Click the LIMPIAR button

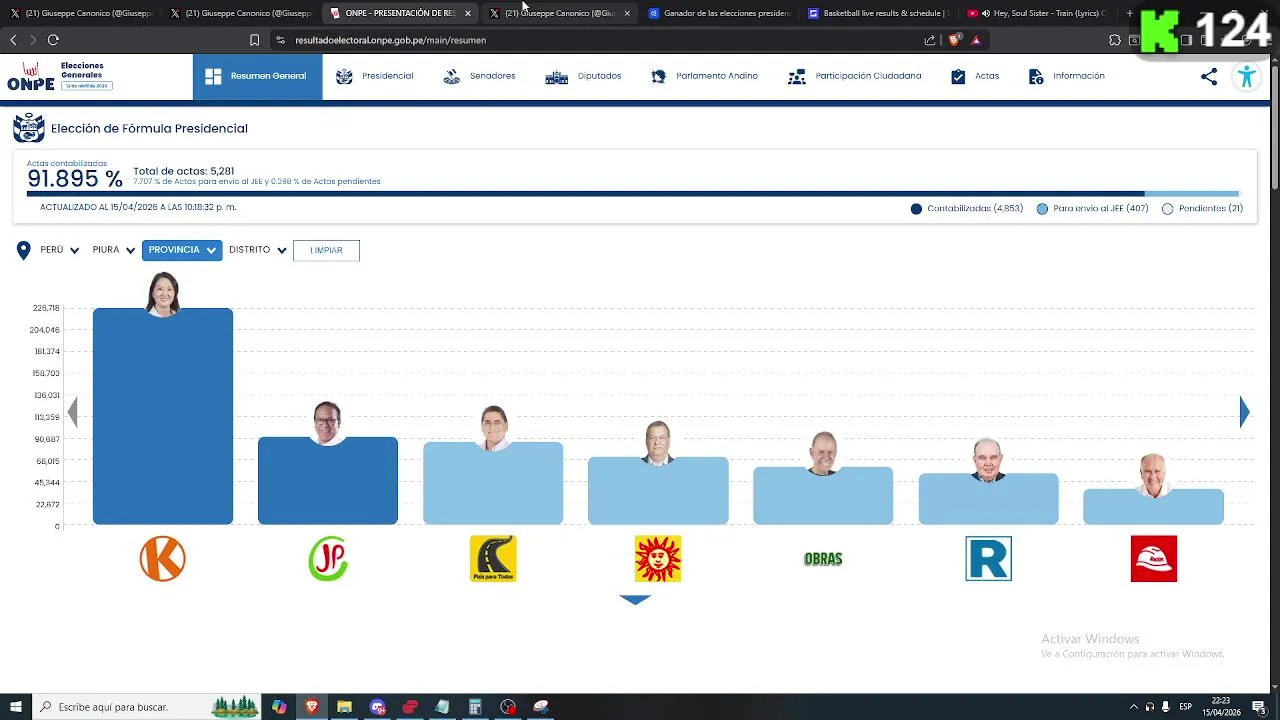(326, 250)
